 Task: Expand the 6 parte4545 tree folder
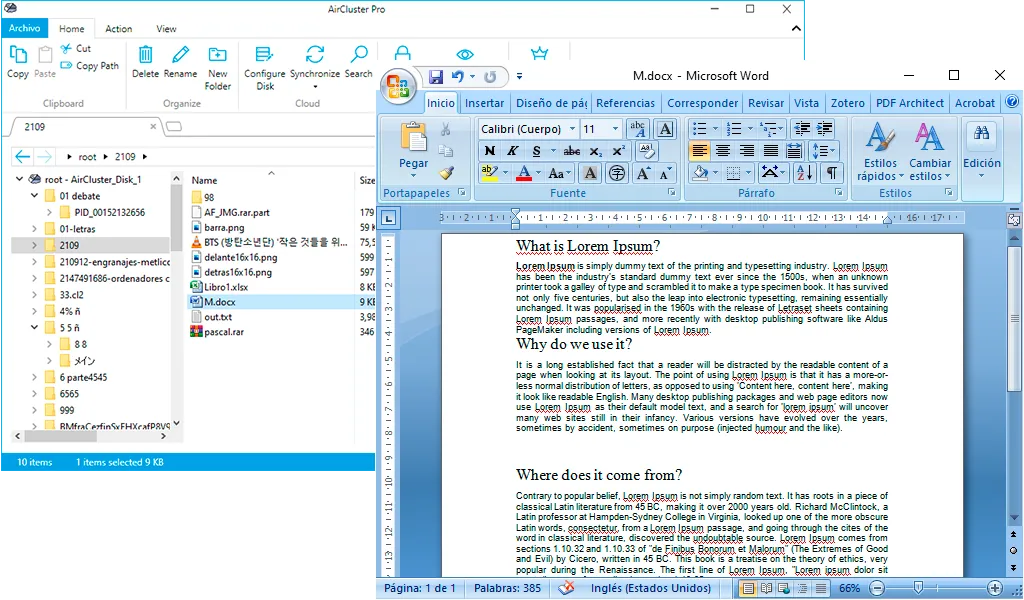(x=35, y=377)
